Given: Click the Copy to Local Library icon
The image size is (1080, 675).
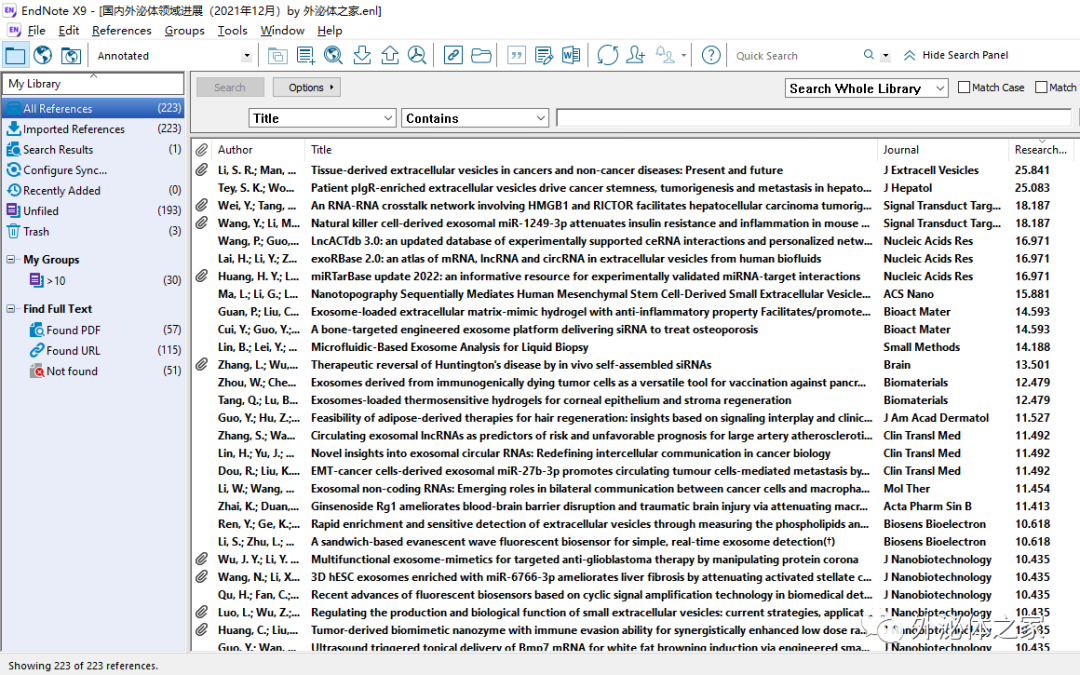Looking at the screenshot, I should [x=278, y=55].
